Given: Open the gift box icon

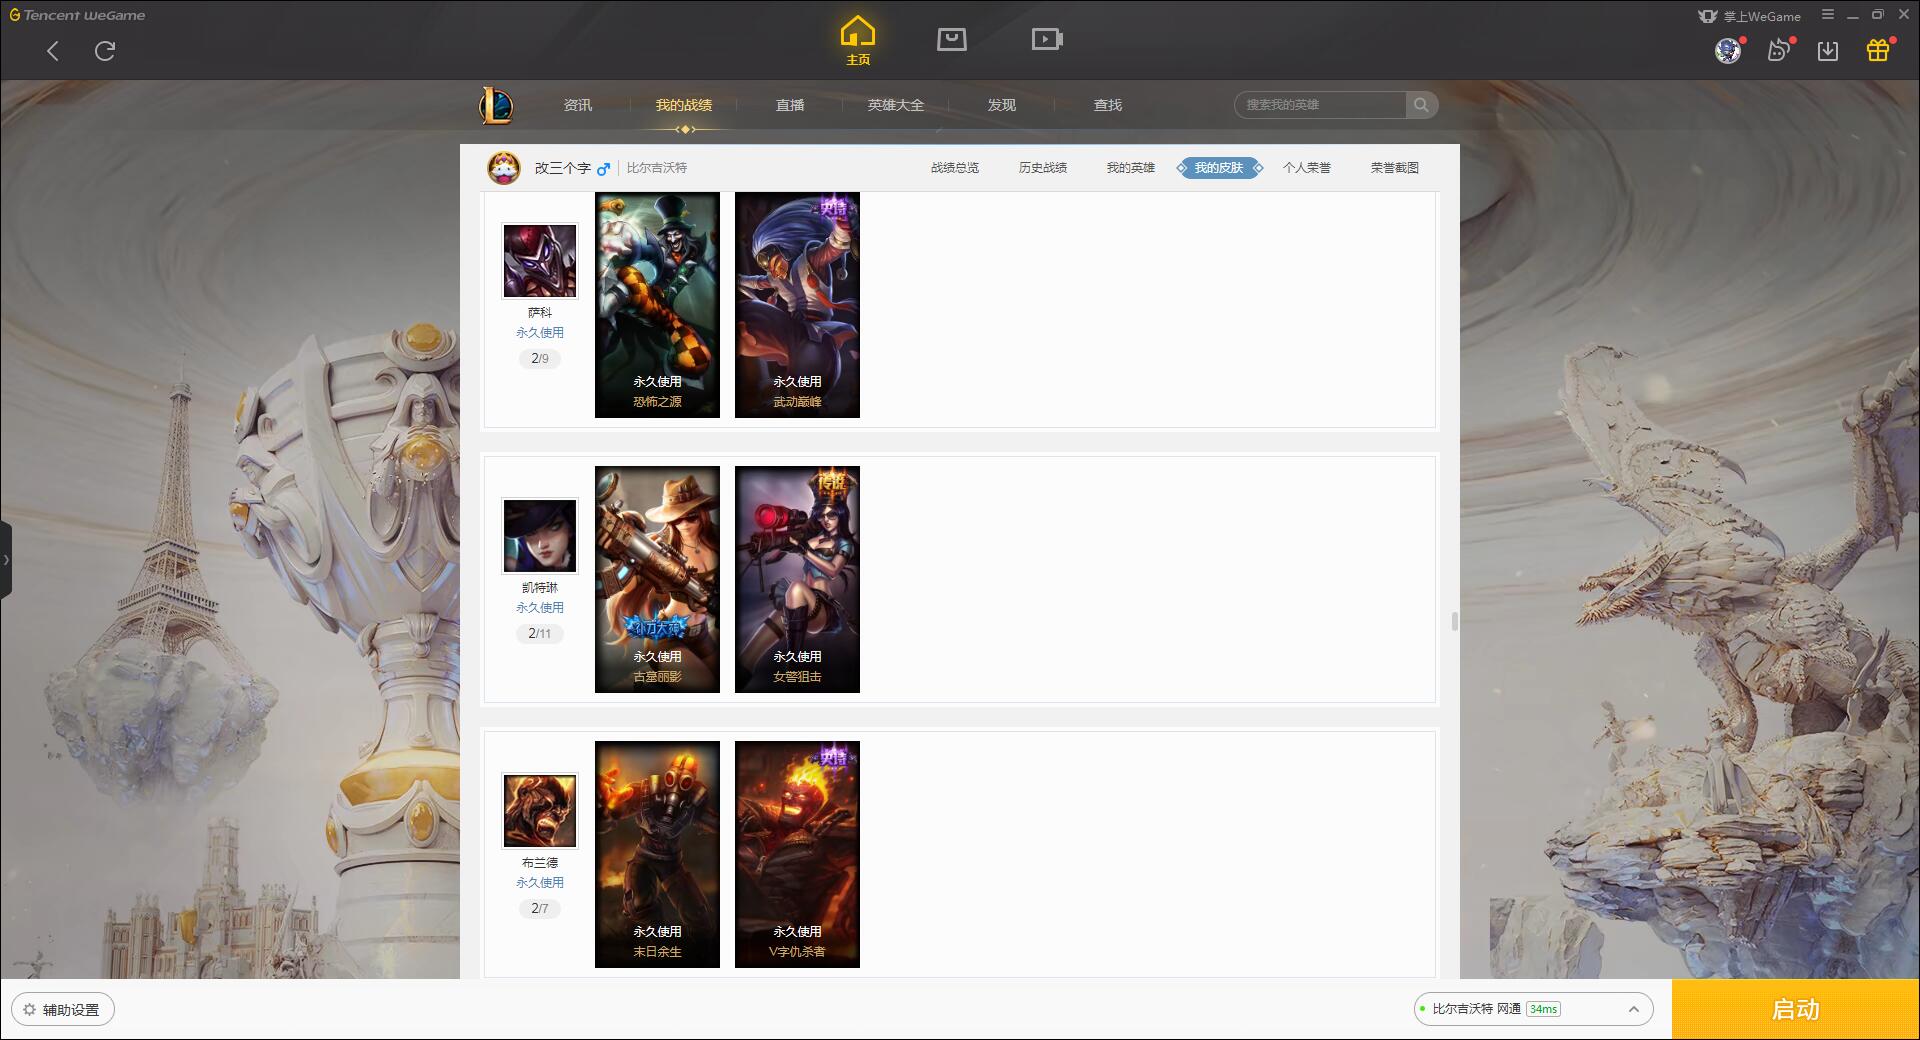Looking at the screenshot, I should [x=1878, y=50].
